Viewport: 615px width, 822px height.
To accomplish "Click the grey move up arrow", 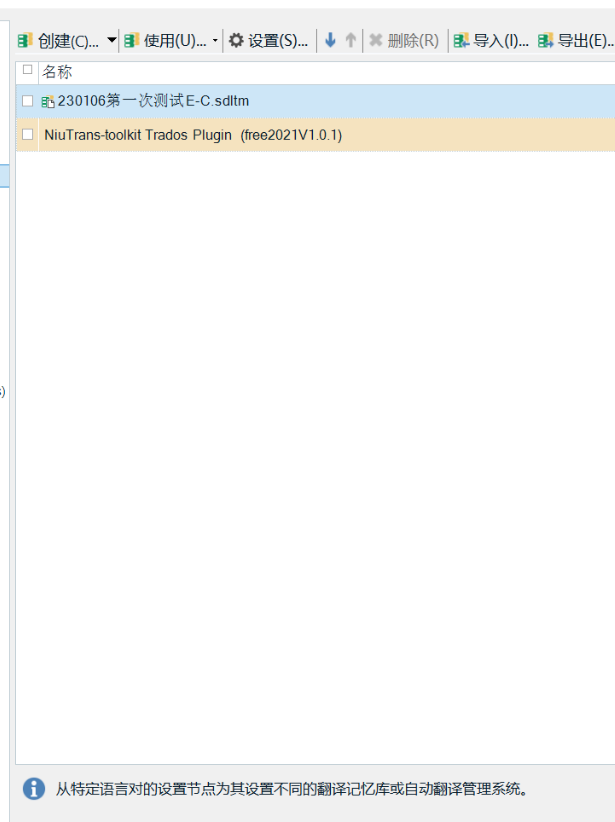I will tap(351, 40).
